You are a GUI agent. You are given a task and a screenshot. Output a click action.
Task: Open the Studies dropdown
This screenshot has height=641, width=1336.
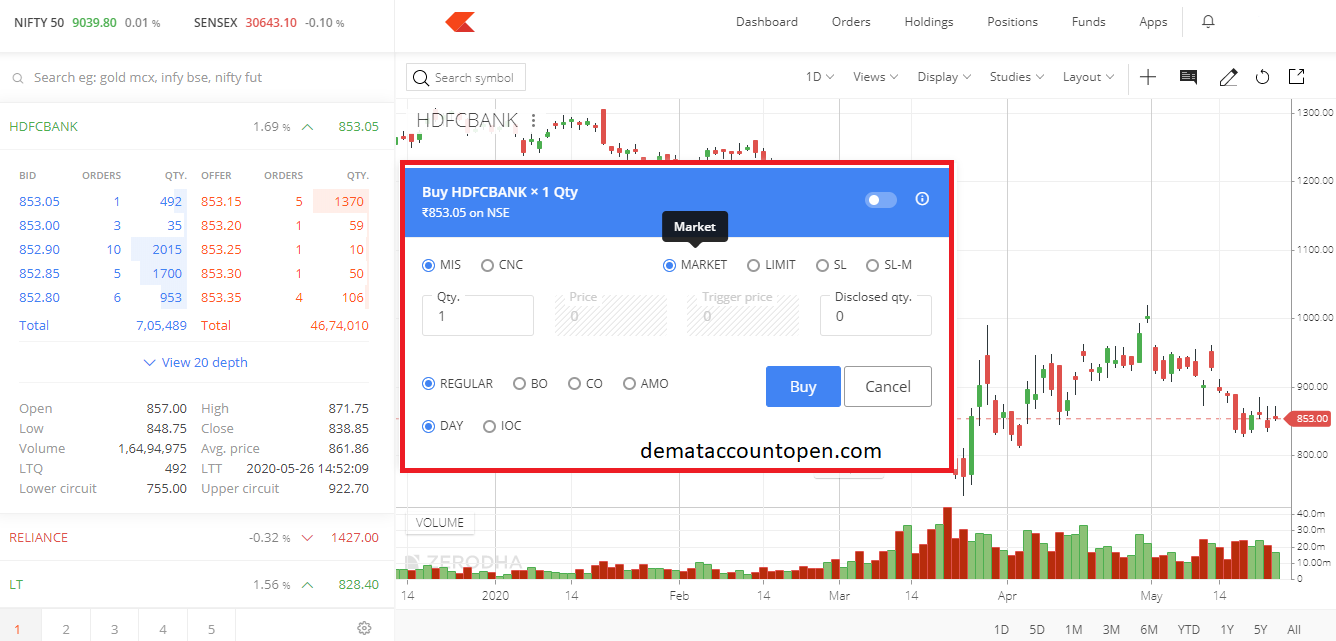(x=1017, y=77)
